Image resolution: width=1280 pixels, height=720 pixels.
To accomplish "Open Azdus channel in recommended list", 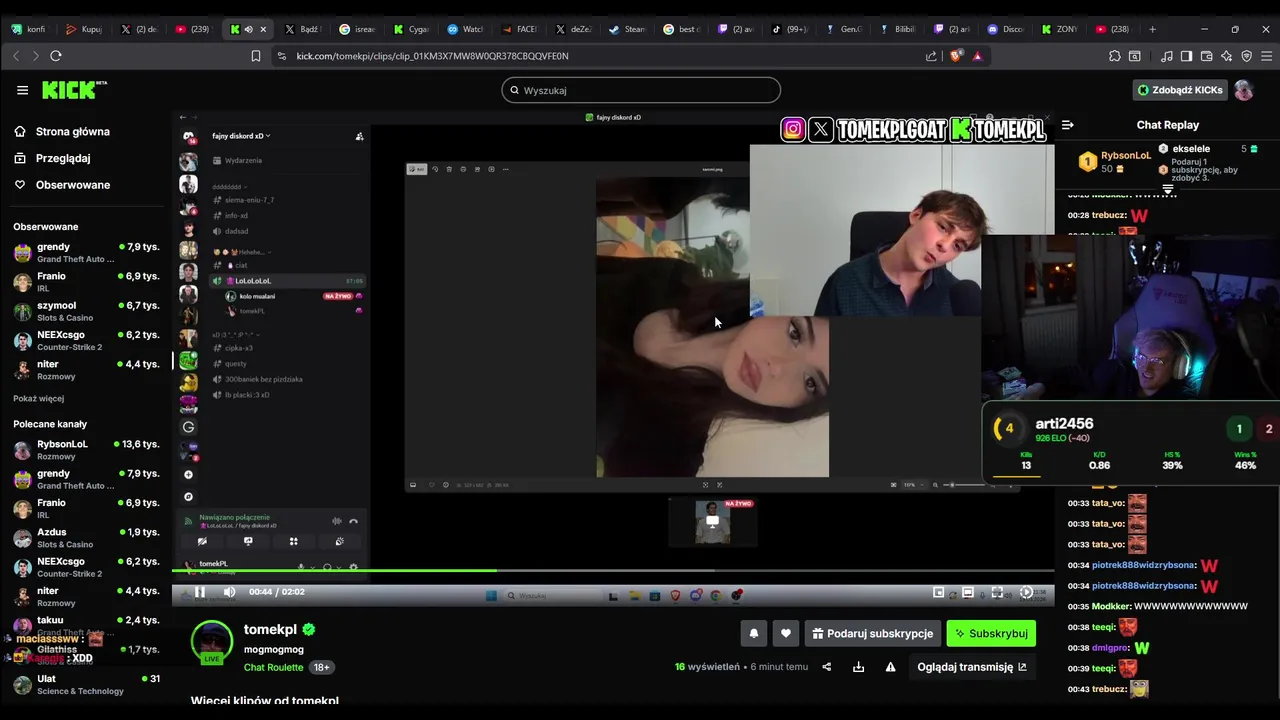I will [x=86, y=538].
